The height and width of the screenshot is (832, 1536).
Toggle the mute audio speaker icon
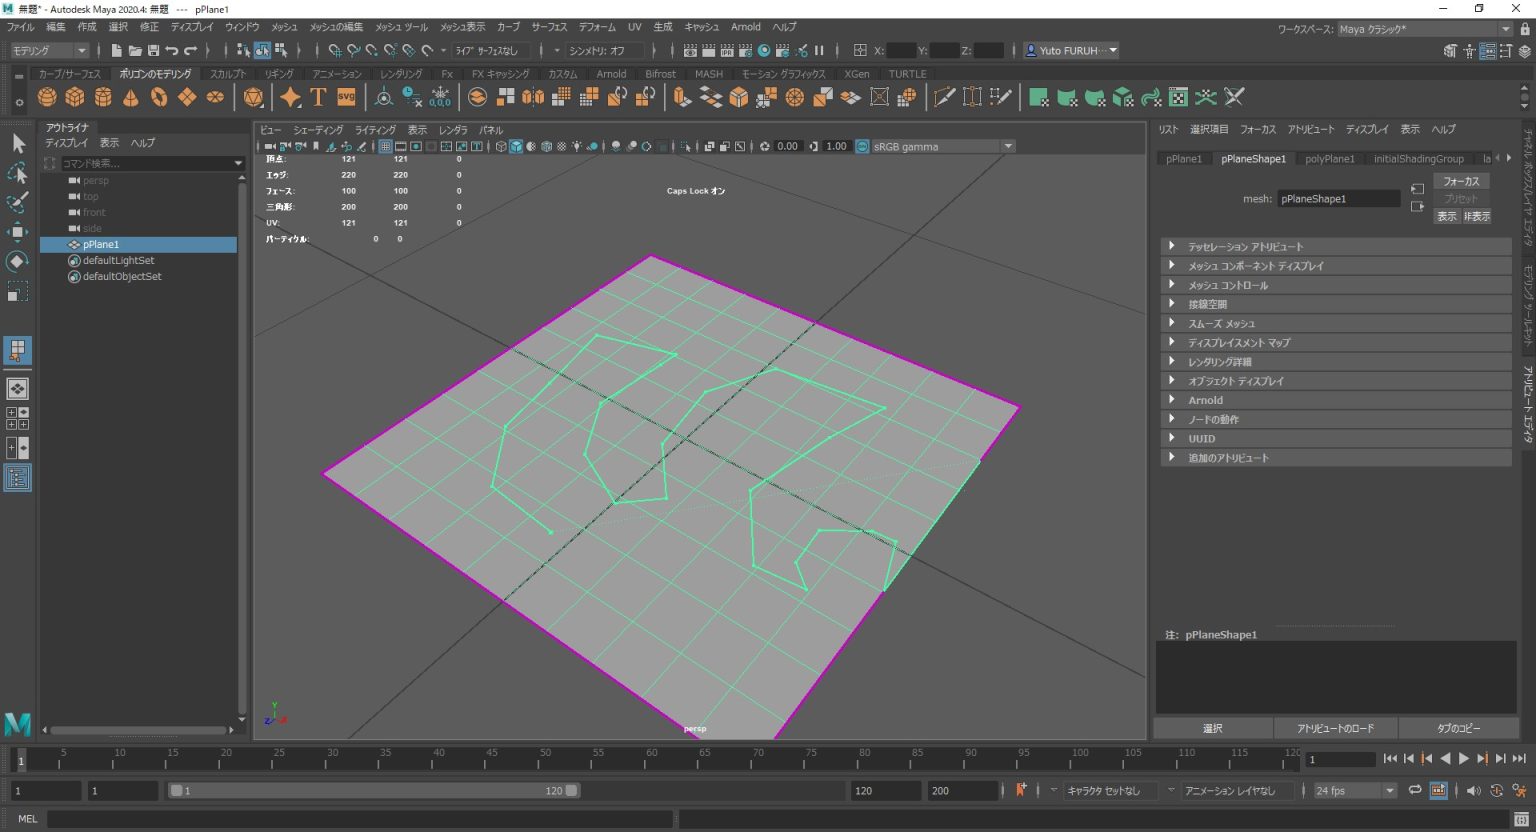[x=1473, y=790]
